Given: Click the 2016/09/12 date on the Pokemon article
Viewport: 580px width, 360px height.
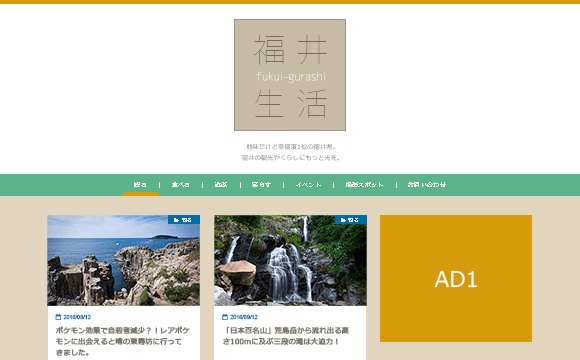Looking at the screenshot, I should tap(77, 317).
